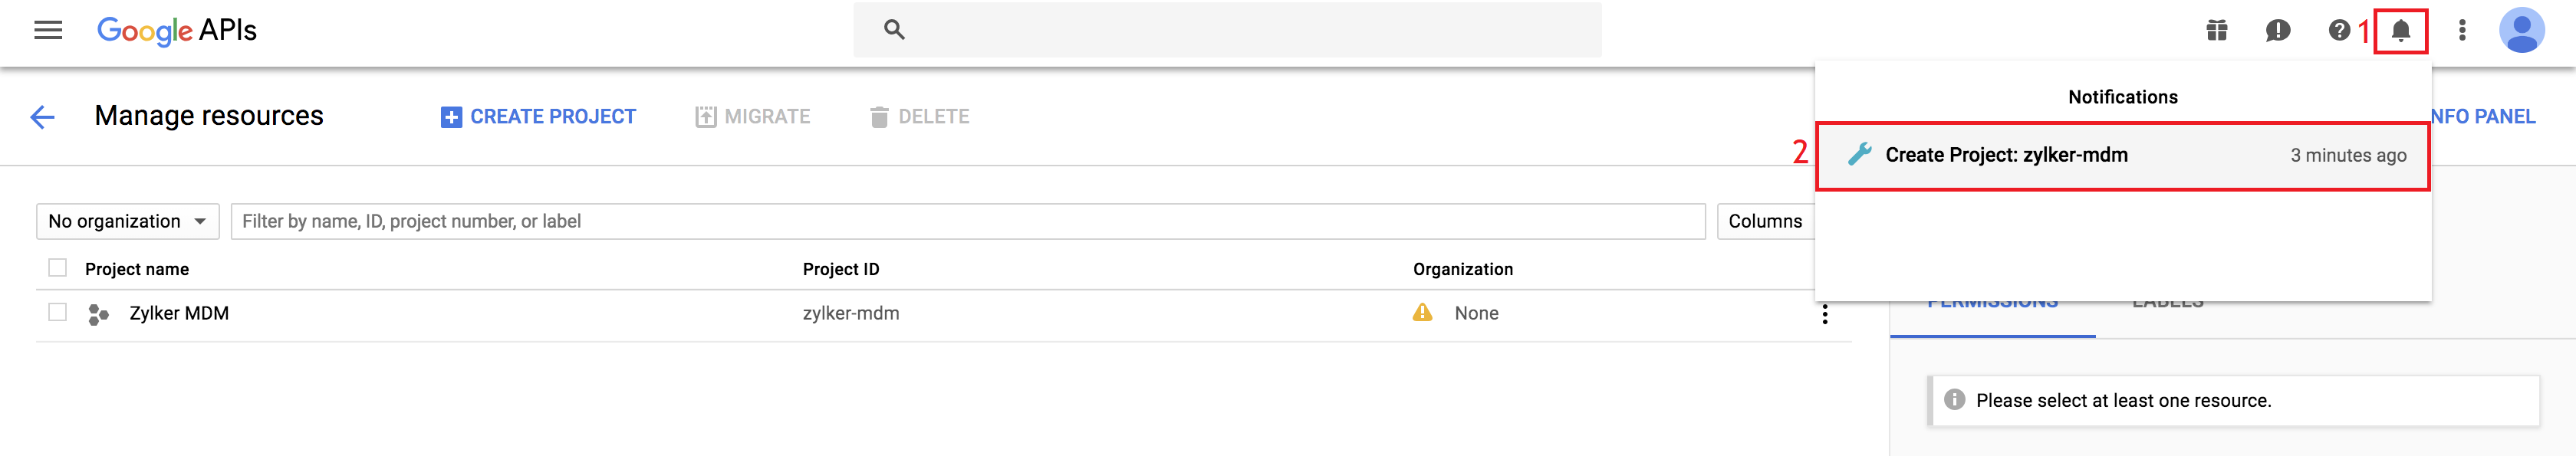Open Zylker MDM row actions menu

coord(1825,314)
